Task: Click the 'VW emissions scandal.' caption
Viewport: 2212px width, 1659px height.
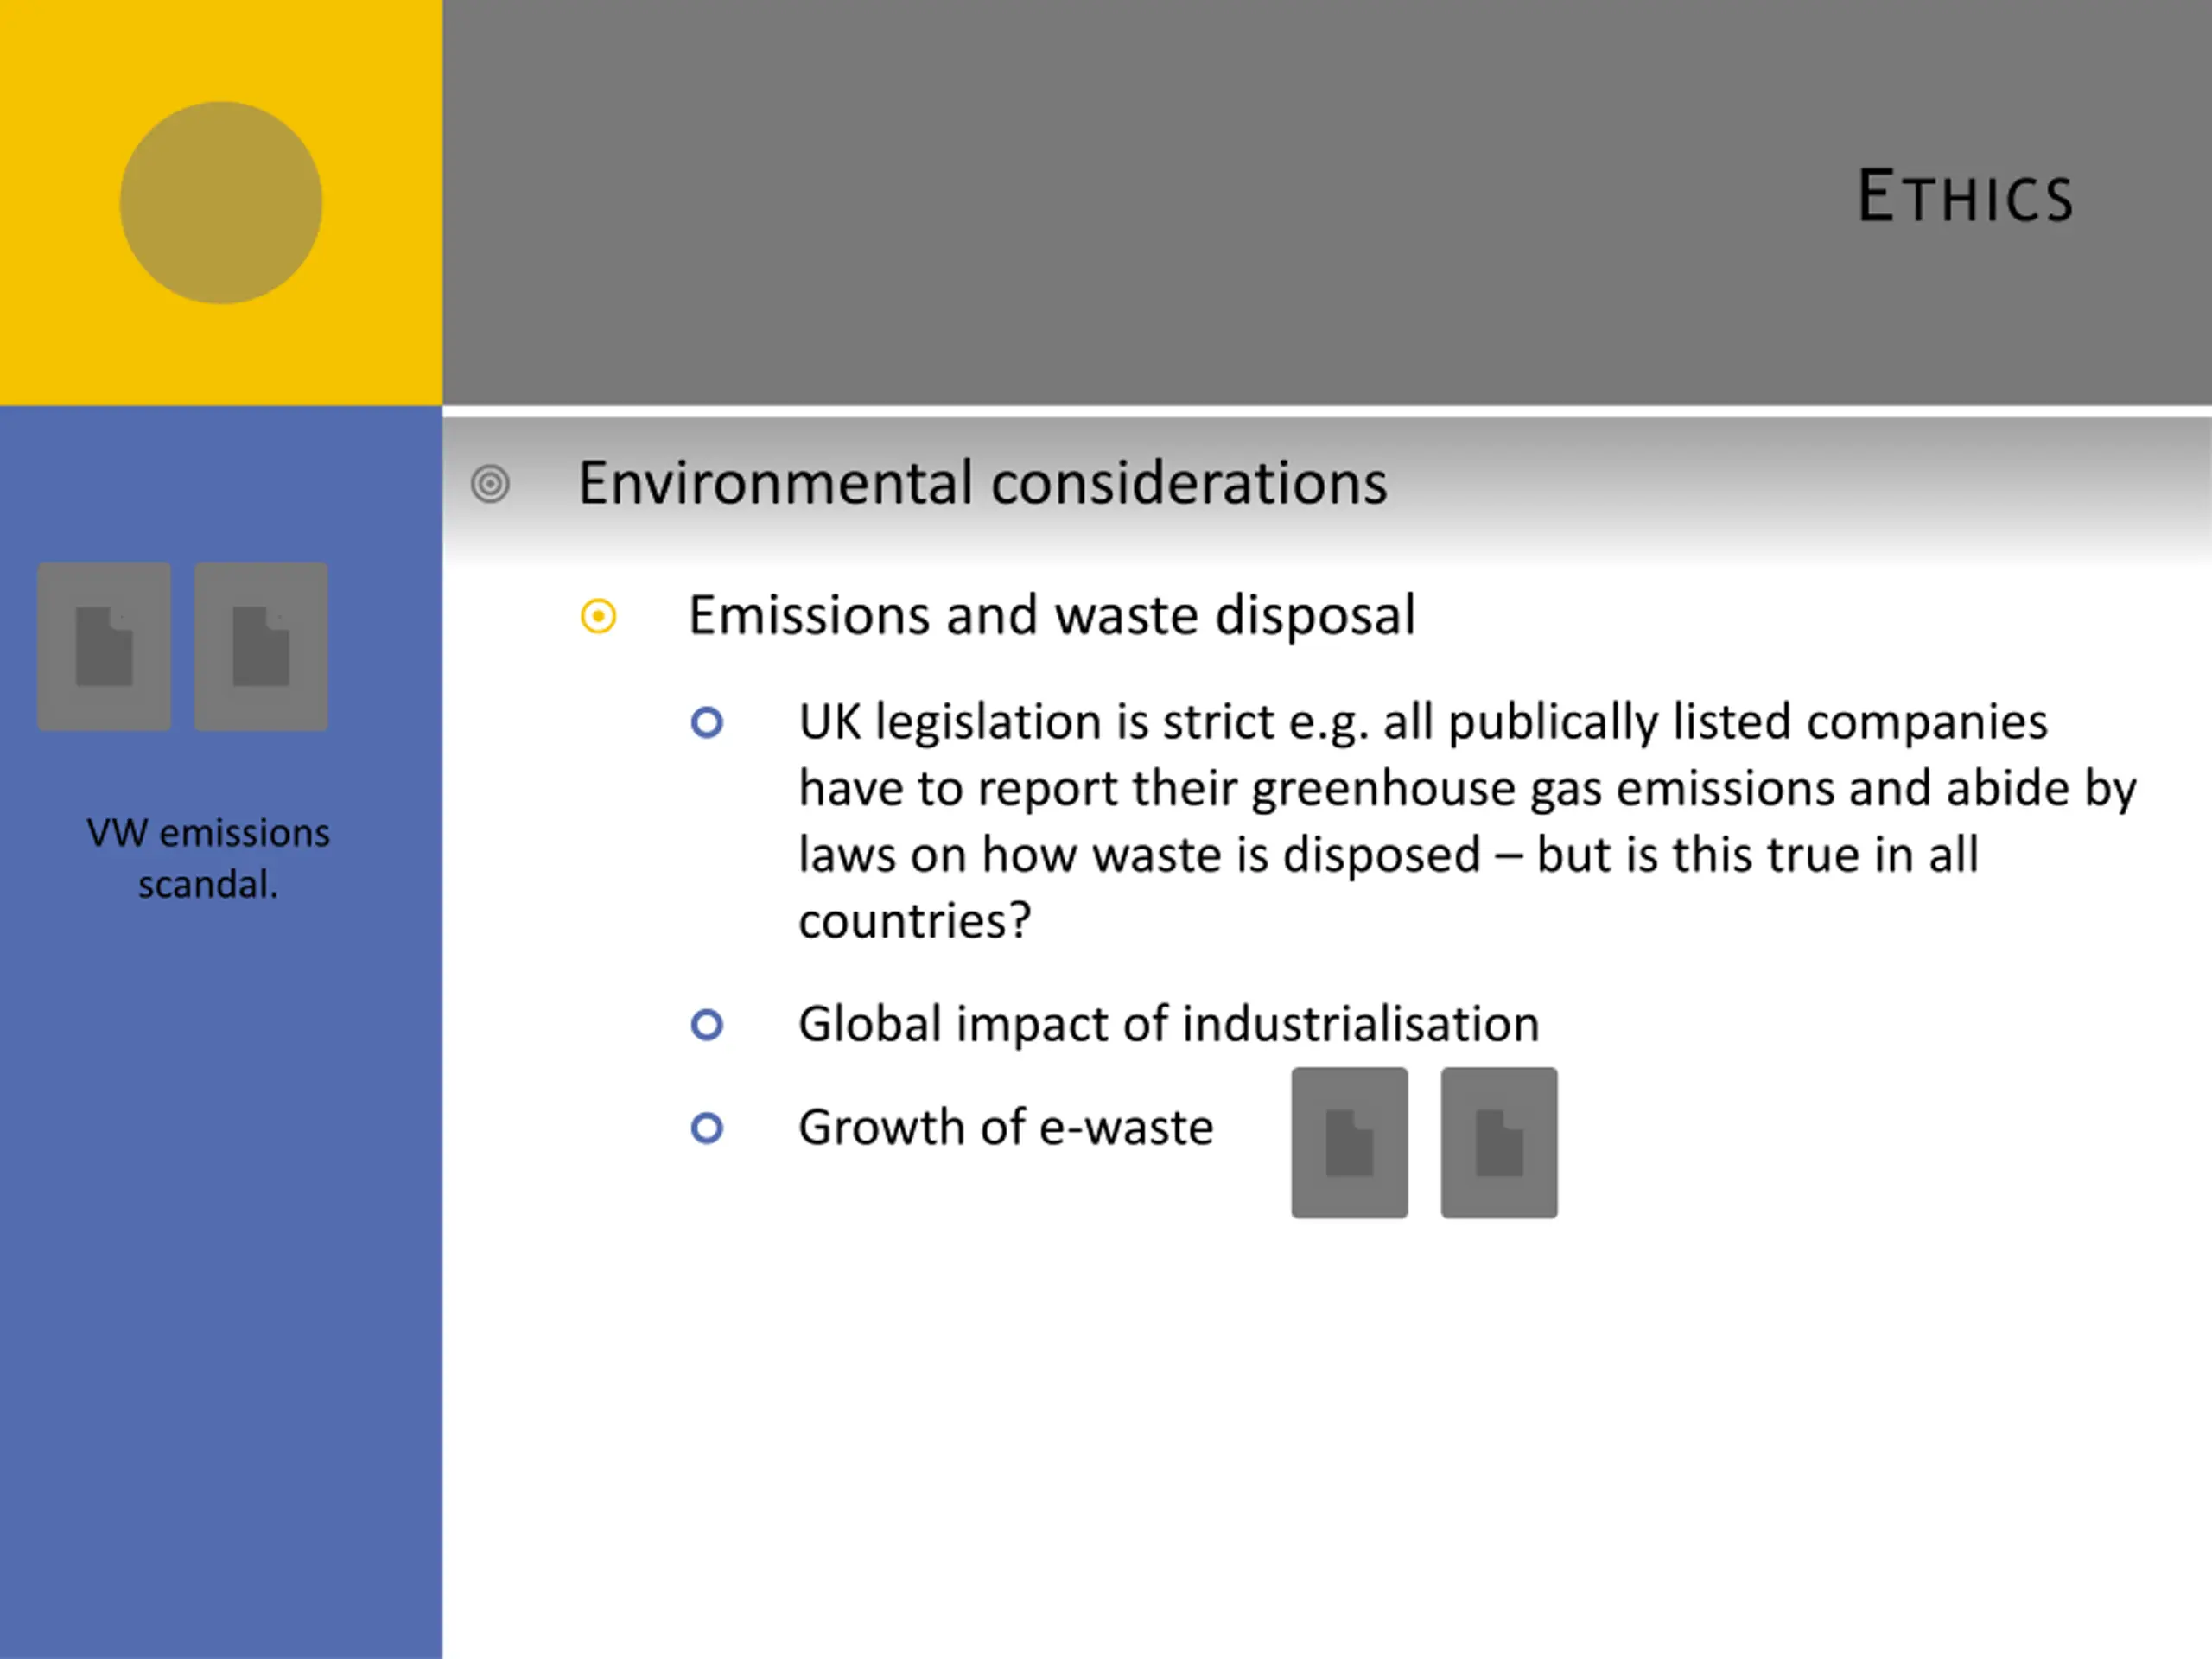Action: pyautogui.click(x=208, y=858)
